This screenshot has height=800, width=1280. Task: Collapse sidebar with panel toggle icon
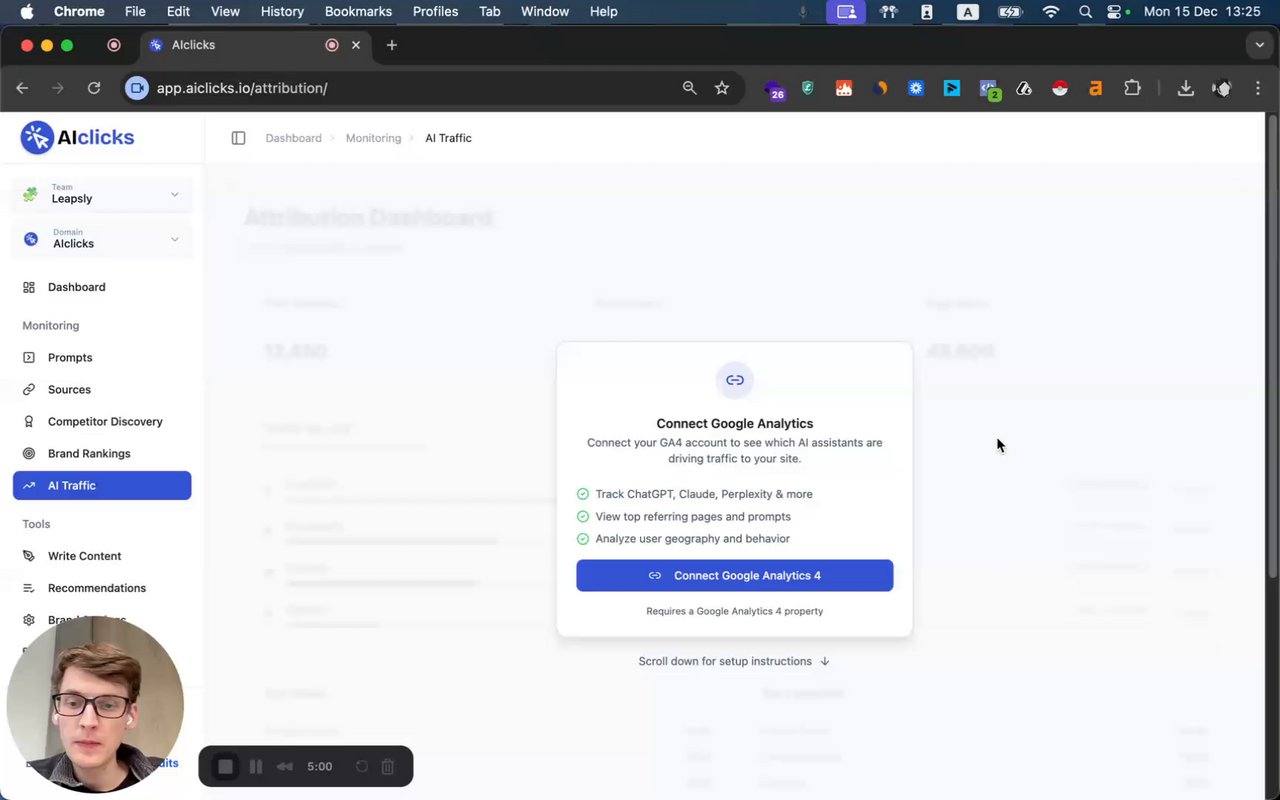tap(238, 138)
